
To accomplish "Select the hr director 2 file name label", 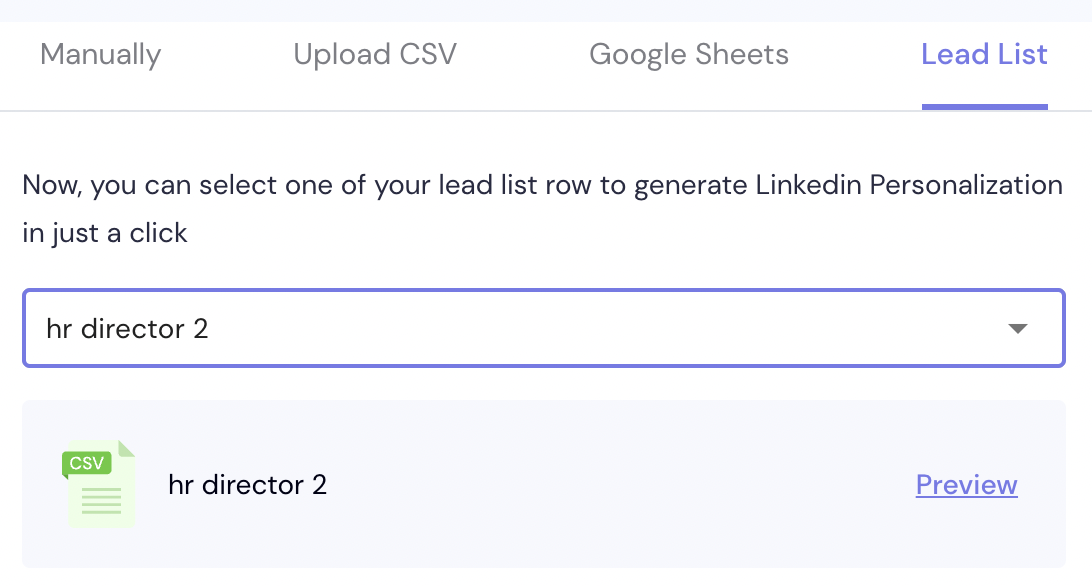I will [x=247, y=484].
